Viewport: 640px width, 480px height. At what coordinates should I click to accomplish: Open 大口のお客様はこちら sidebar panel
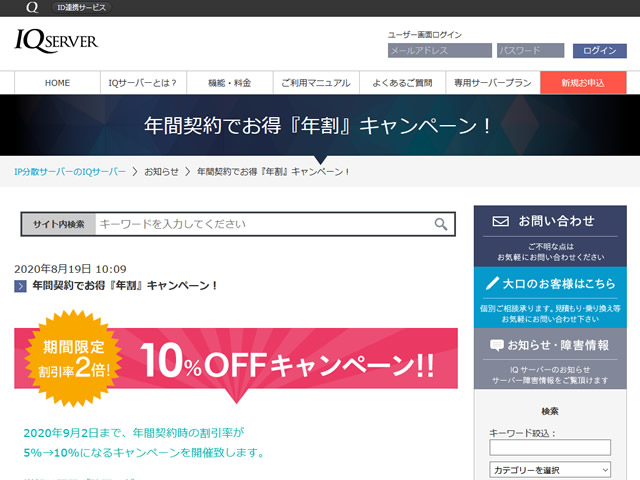[550, 298]
